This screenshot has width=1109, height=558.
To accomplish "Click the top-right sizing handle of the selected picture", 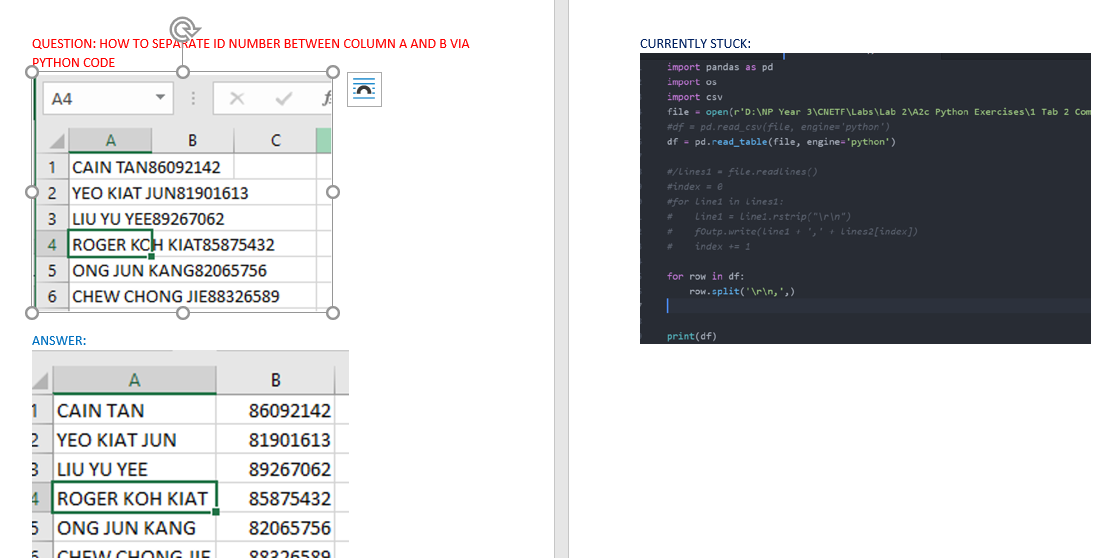I will (333, 72).
